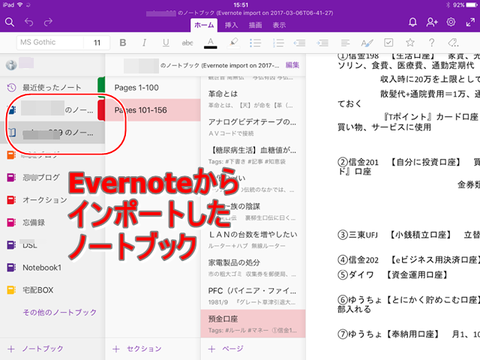Image resolution: width=480 pixels, height=360 pixels.
Task: Open the 家電製品の処分 page
Action: (x=253, y=268)
